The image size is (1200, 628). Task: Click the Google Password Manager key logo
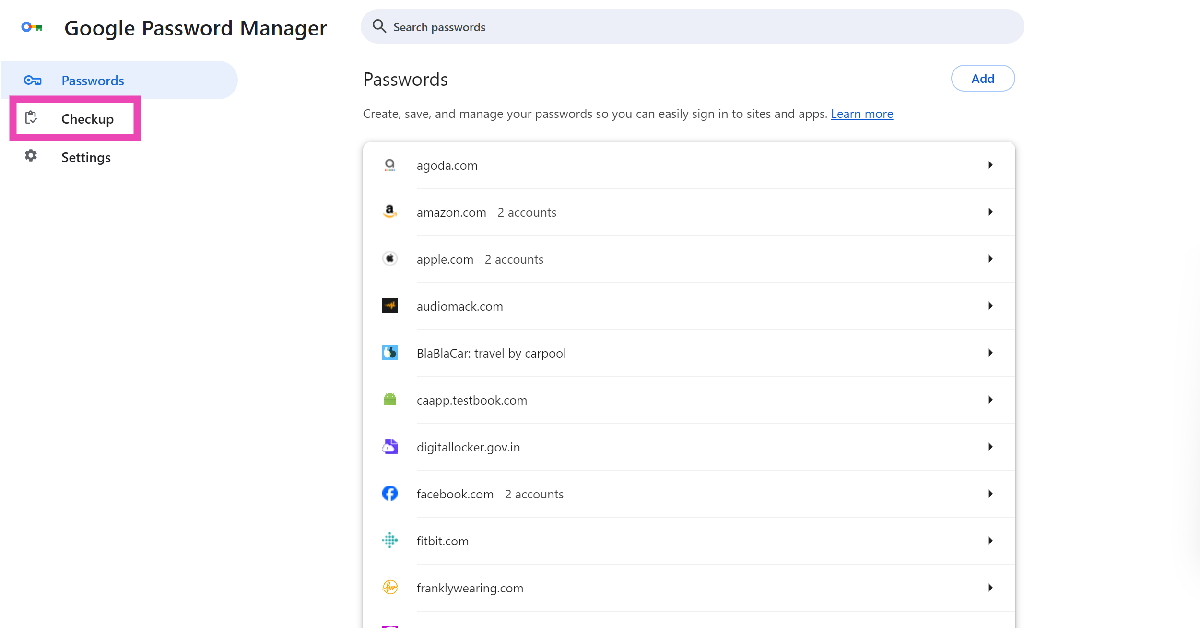(x=32, y=28)
